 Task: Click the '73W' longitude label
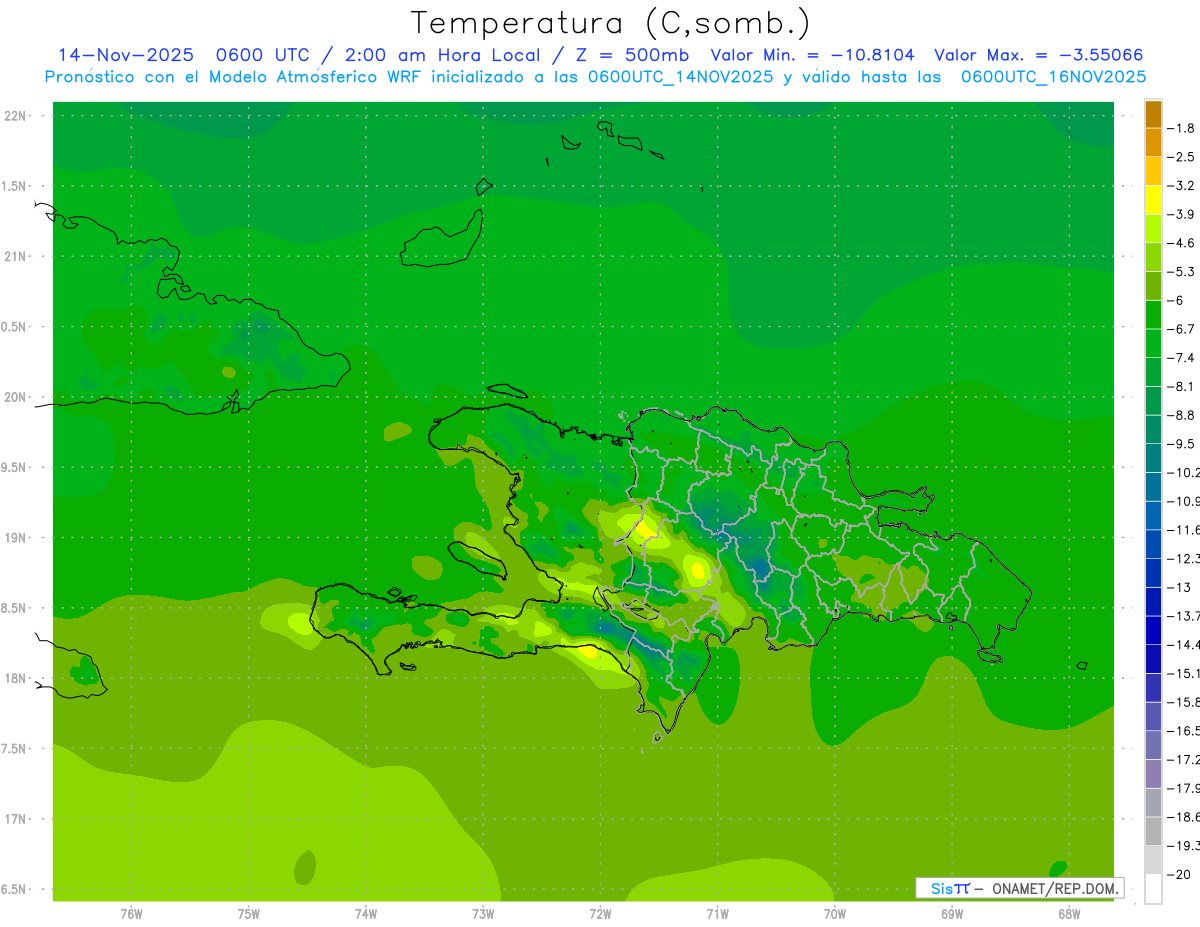(483, 914)
